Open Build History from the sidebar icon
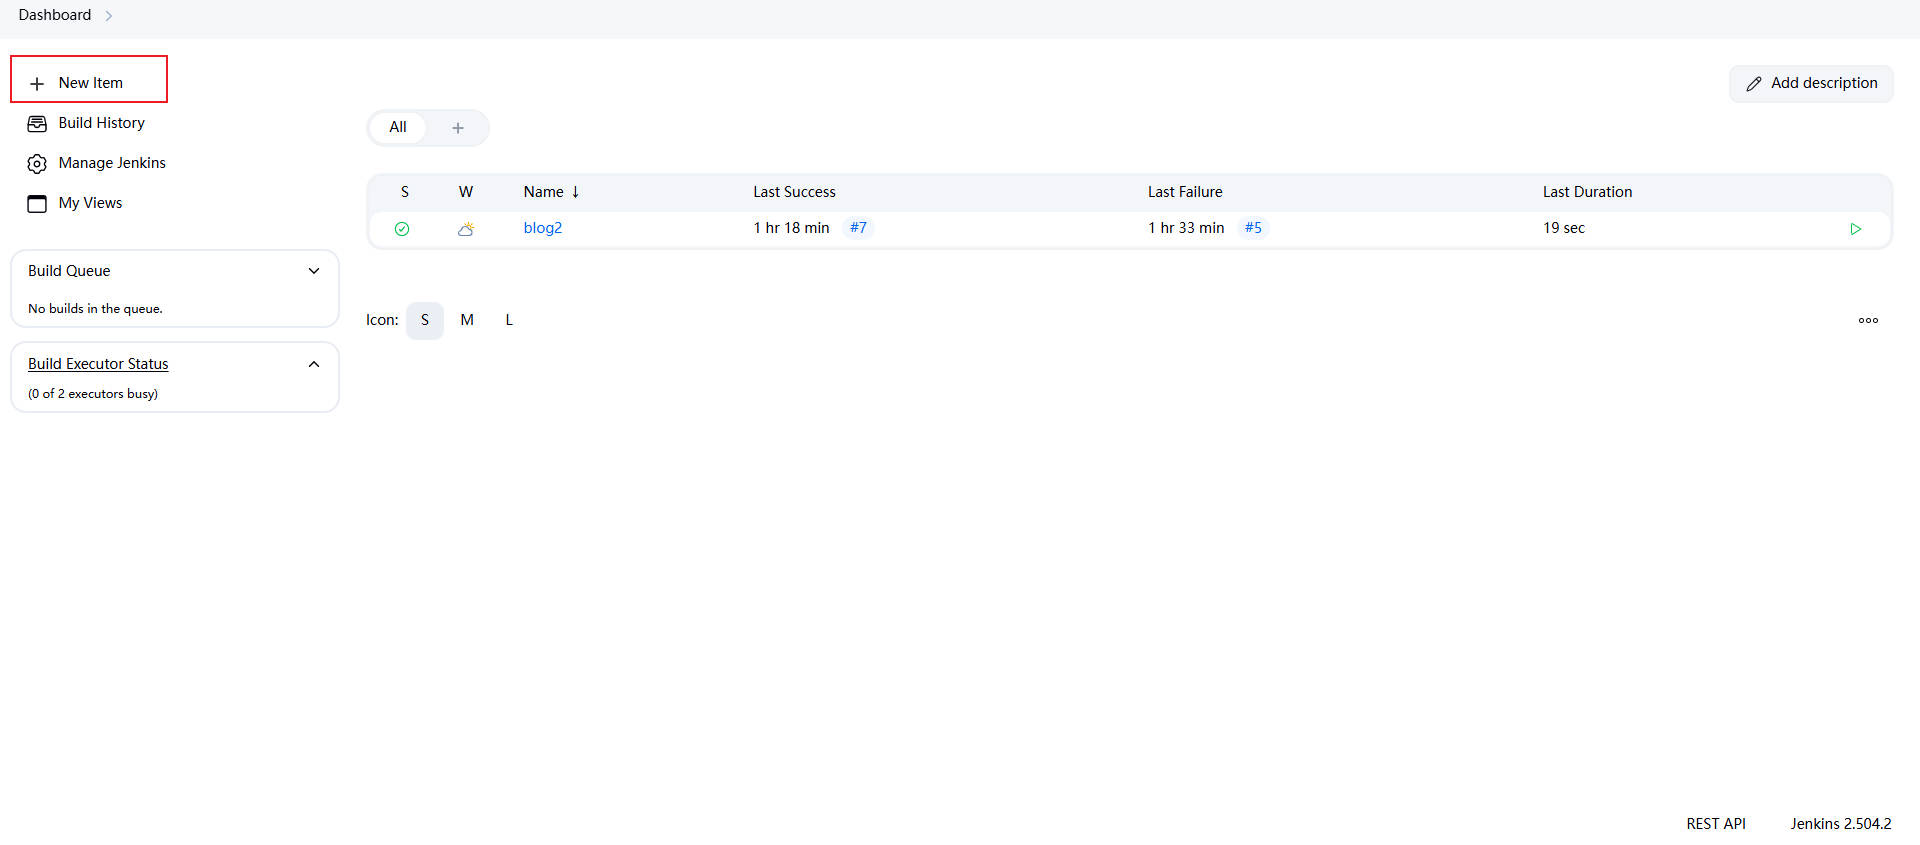1920x845 pixels. pos(37,124)
